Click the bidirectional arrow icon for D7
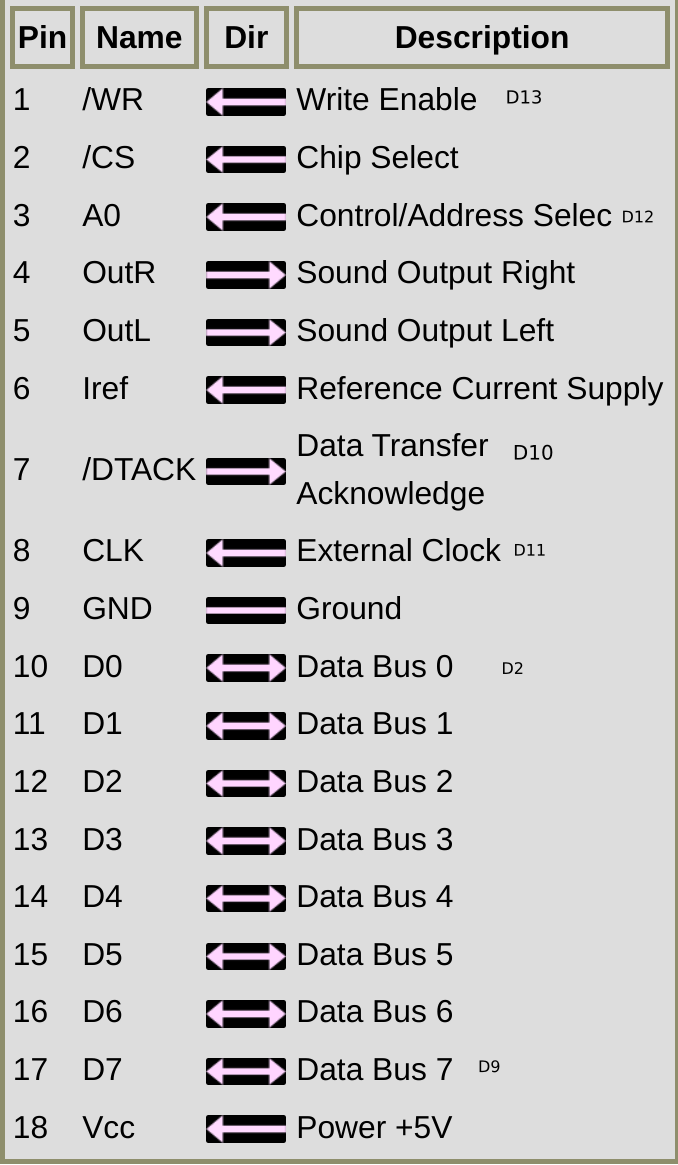 246,1071
